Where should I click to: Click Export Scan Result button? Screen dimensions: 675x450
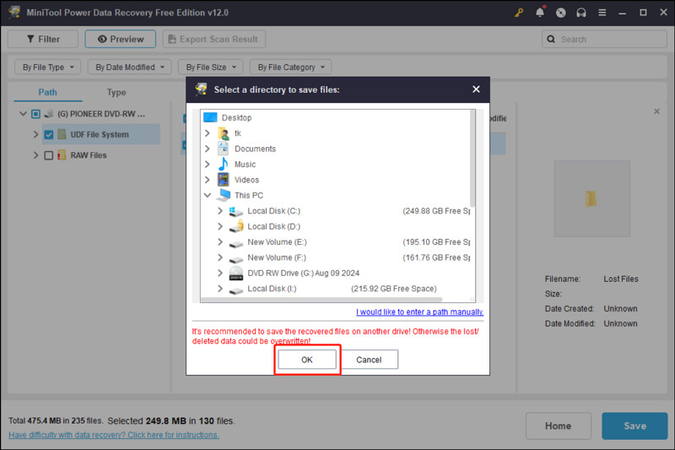coord(214,39)
